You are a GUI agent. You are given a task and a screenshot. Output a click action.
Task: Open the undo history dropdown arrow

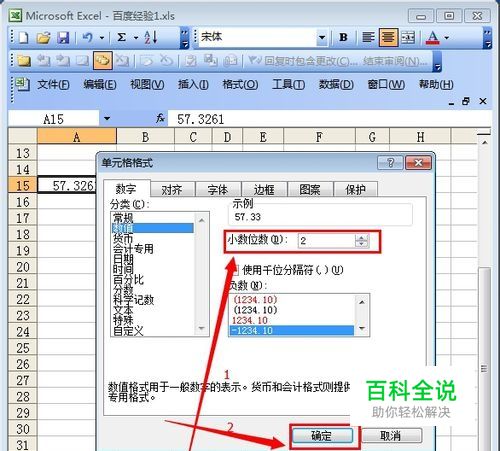(x=102, y=38)
